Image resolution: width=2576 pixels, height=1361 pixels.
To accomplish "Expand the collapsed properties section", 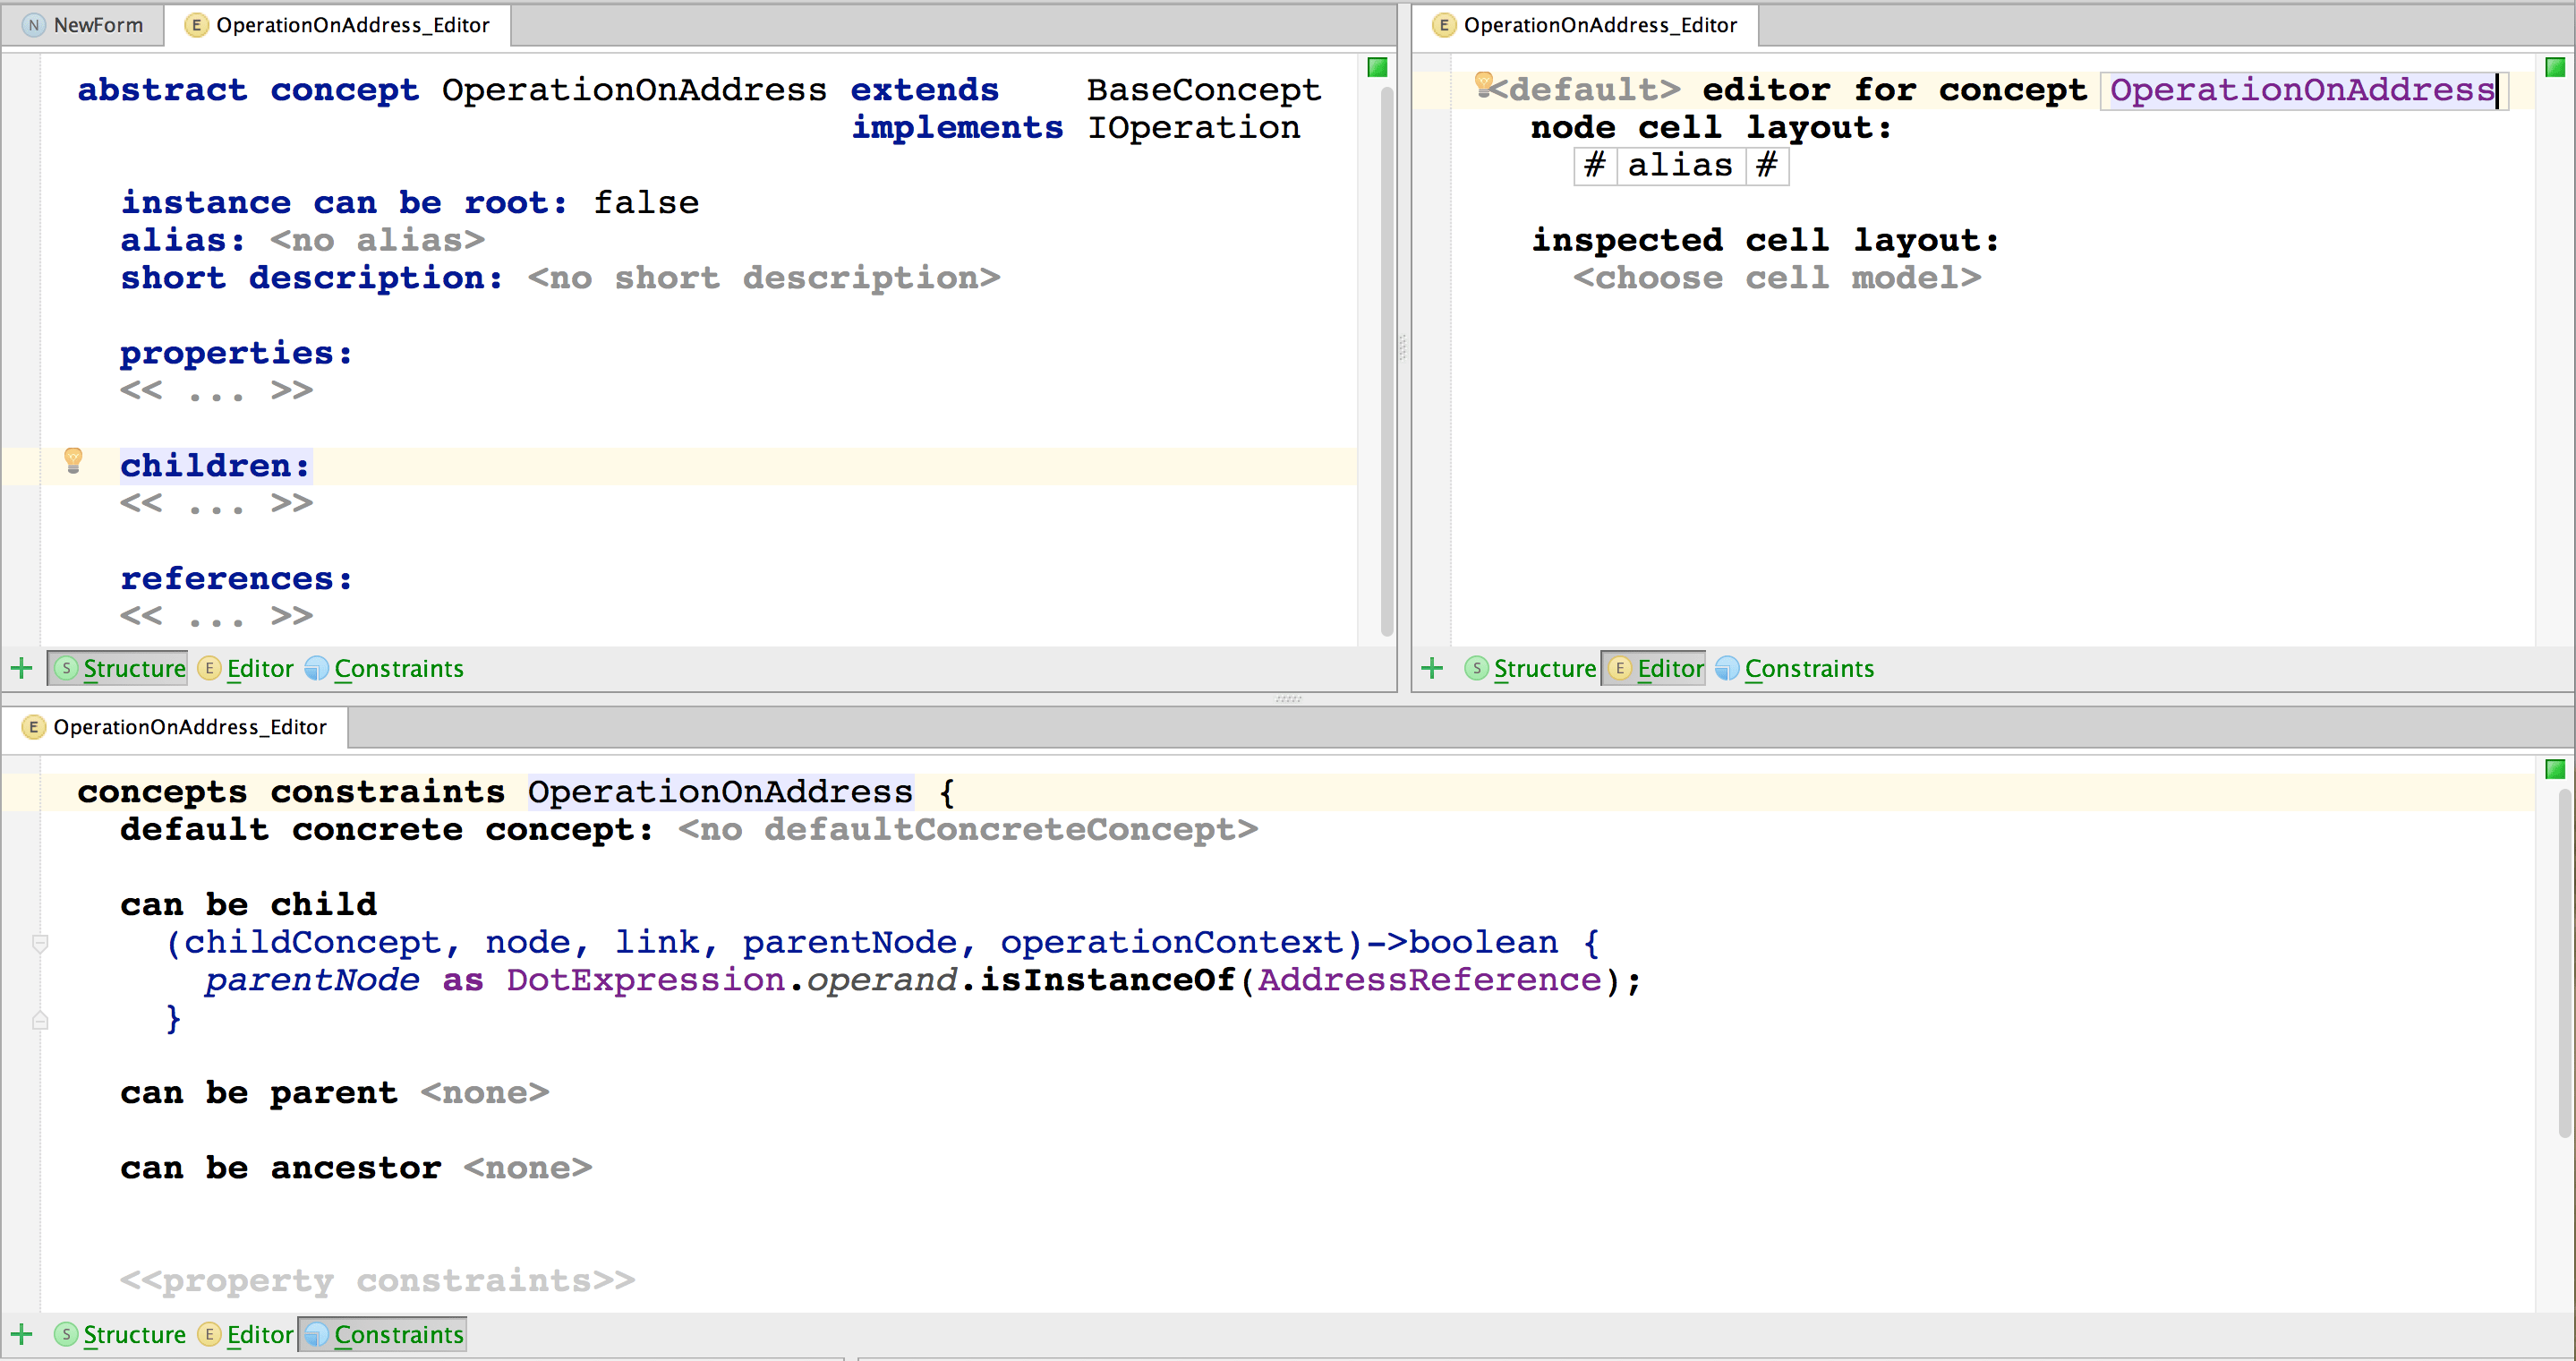I will click(x=216, y=391).
